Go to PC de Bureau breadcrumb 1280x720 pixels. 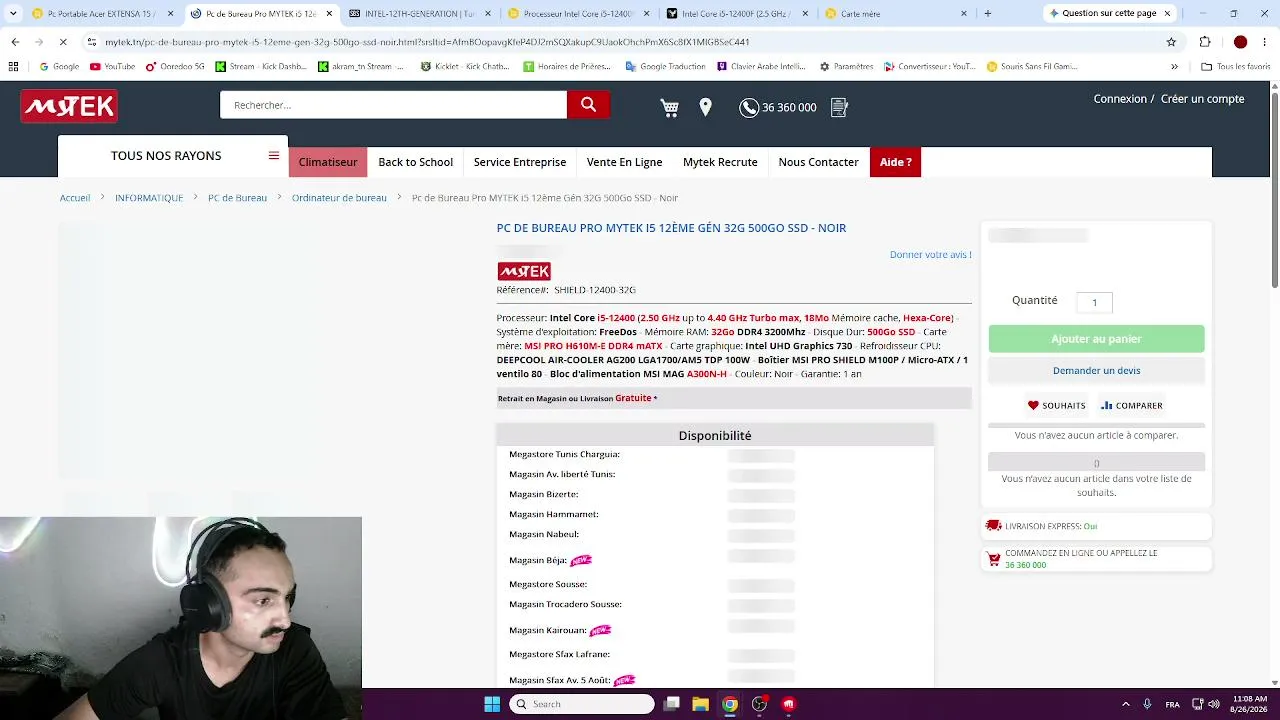(x=237, y=198)
